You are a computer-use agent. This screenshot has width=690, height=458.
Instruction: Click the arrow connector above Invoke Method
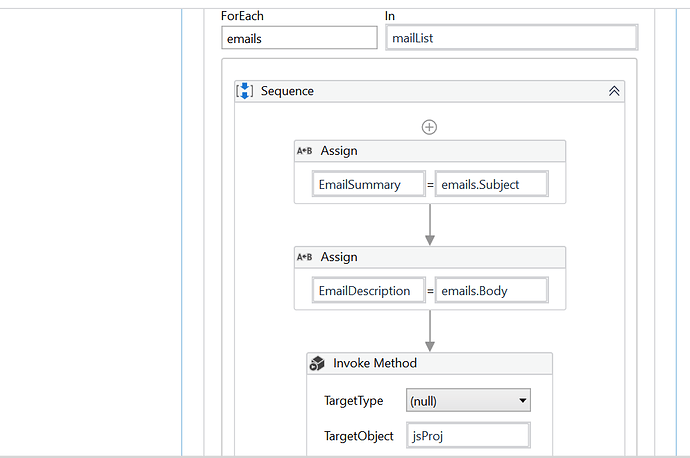[x=430, y=330]
